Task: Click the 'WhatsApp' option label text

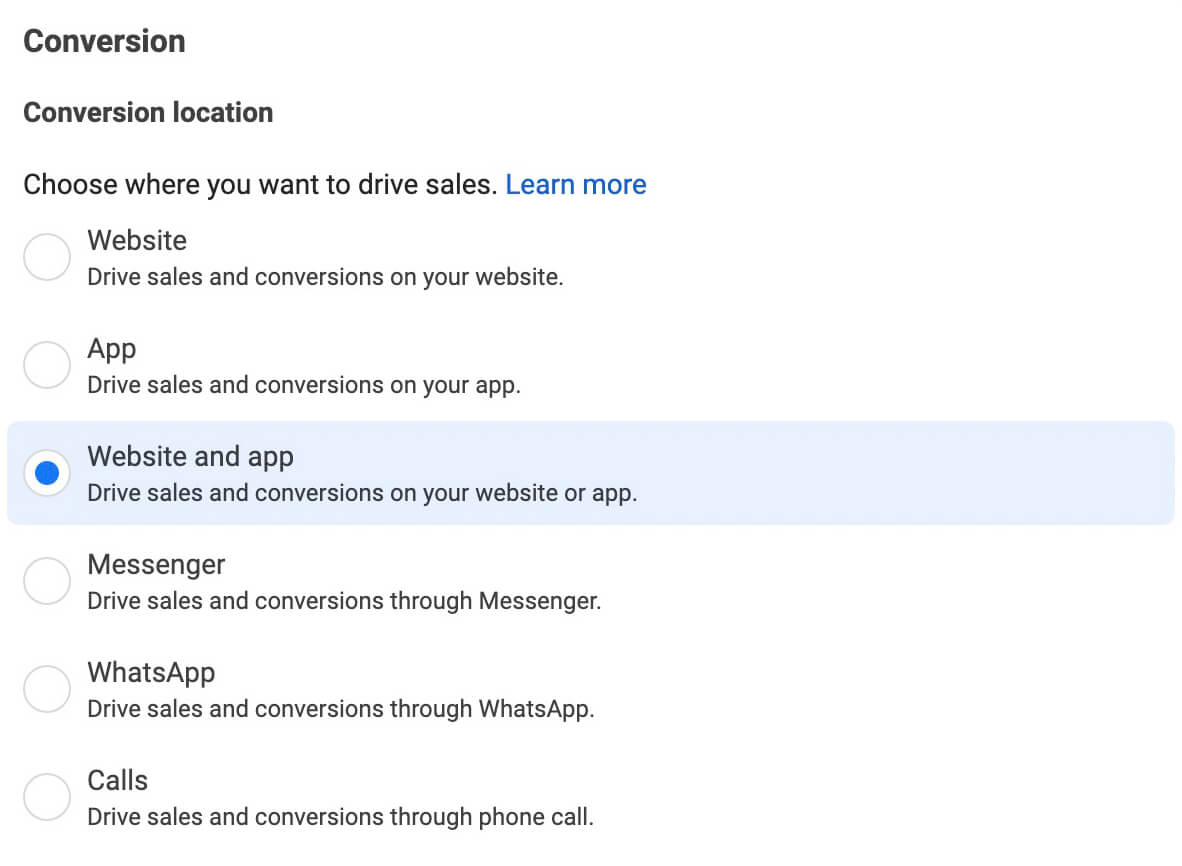Action: click(x=151, y=673)
